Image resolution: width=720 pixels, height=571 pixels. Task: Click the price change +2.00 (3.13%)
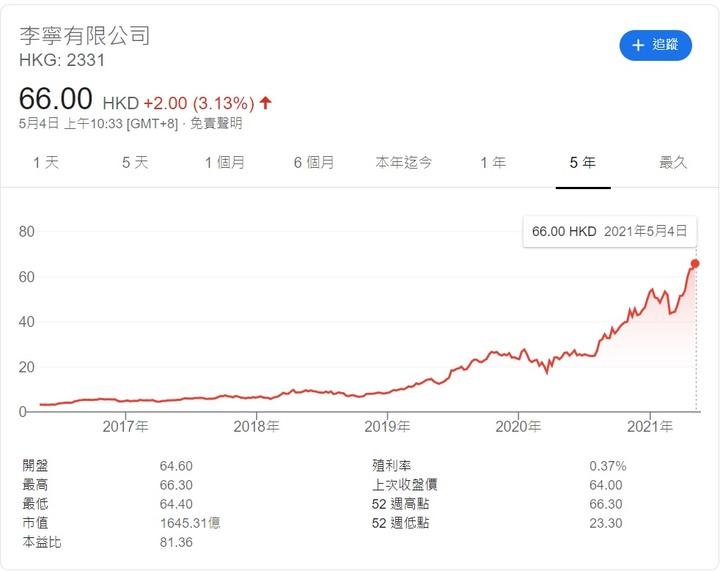click(199, 103)
